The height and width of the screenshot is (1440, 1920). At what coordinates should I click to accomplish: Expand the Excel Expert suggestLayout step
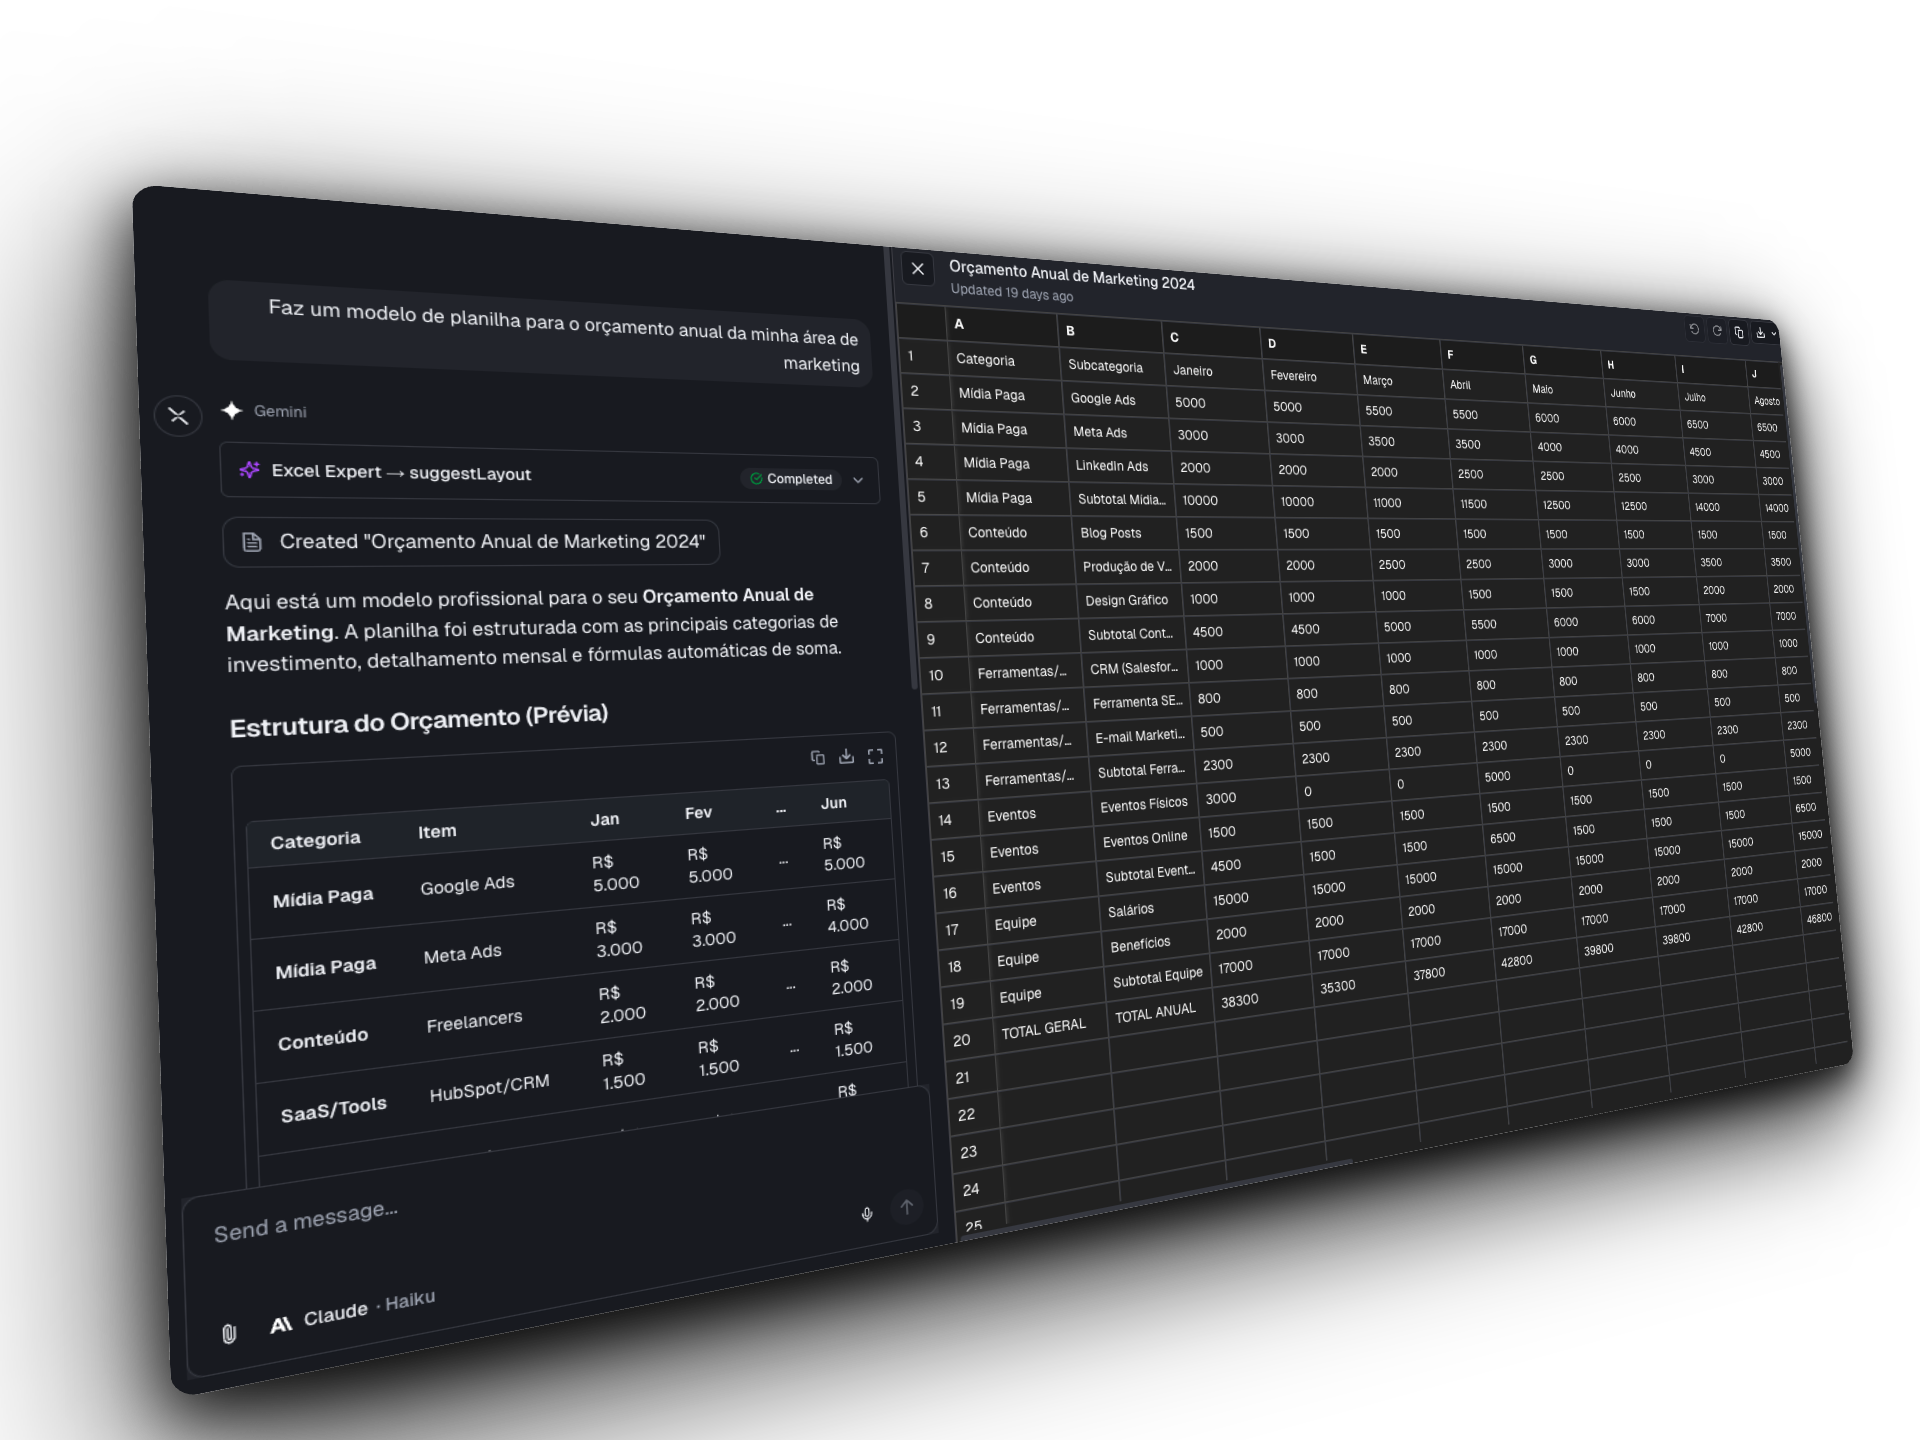858,480
